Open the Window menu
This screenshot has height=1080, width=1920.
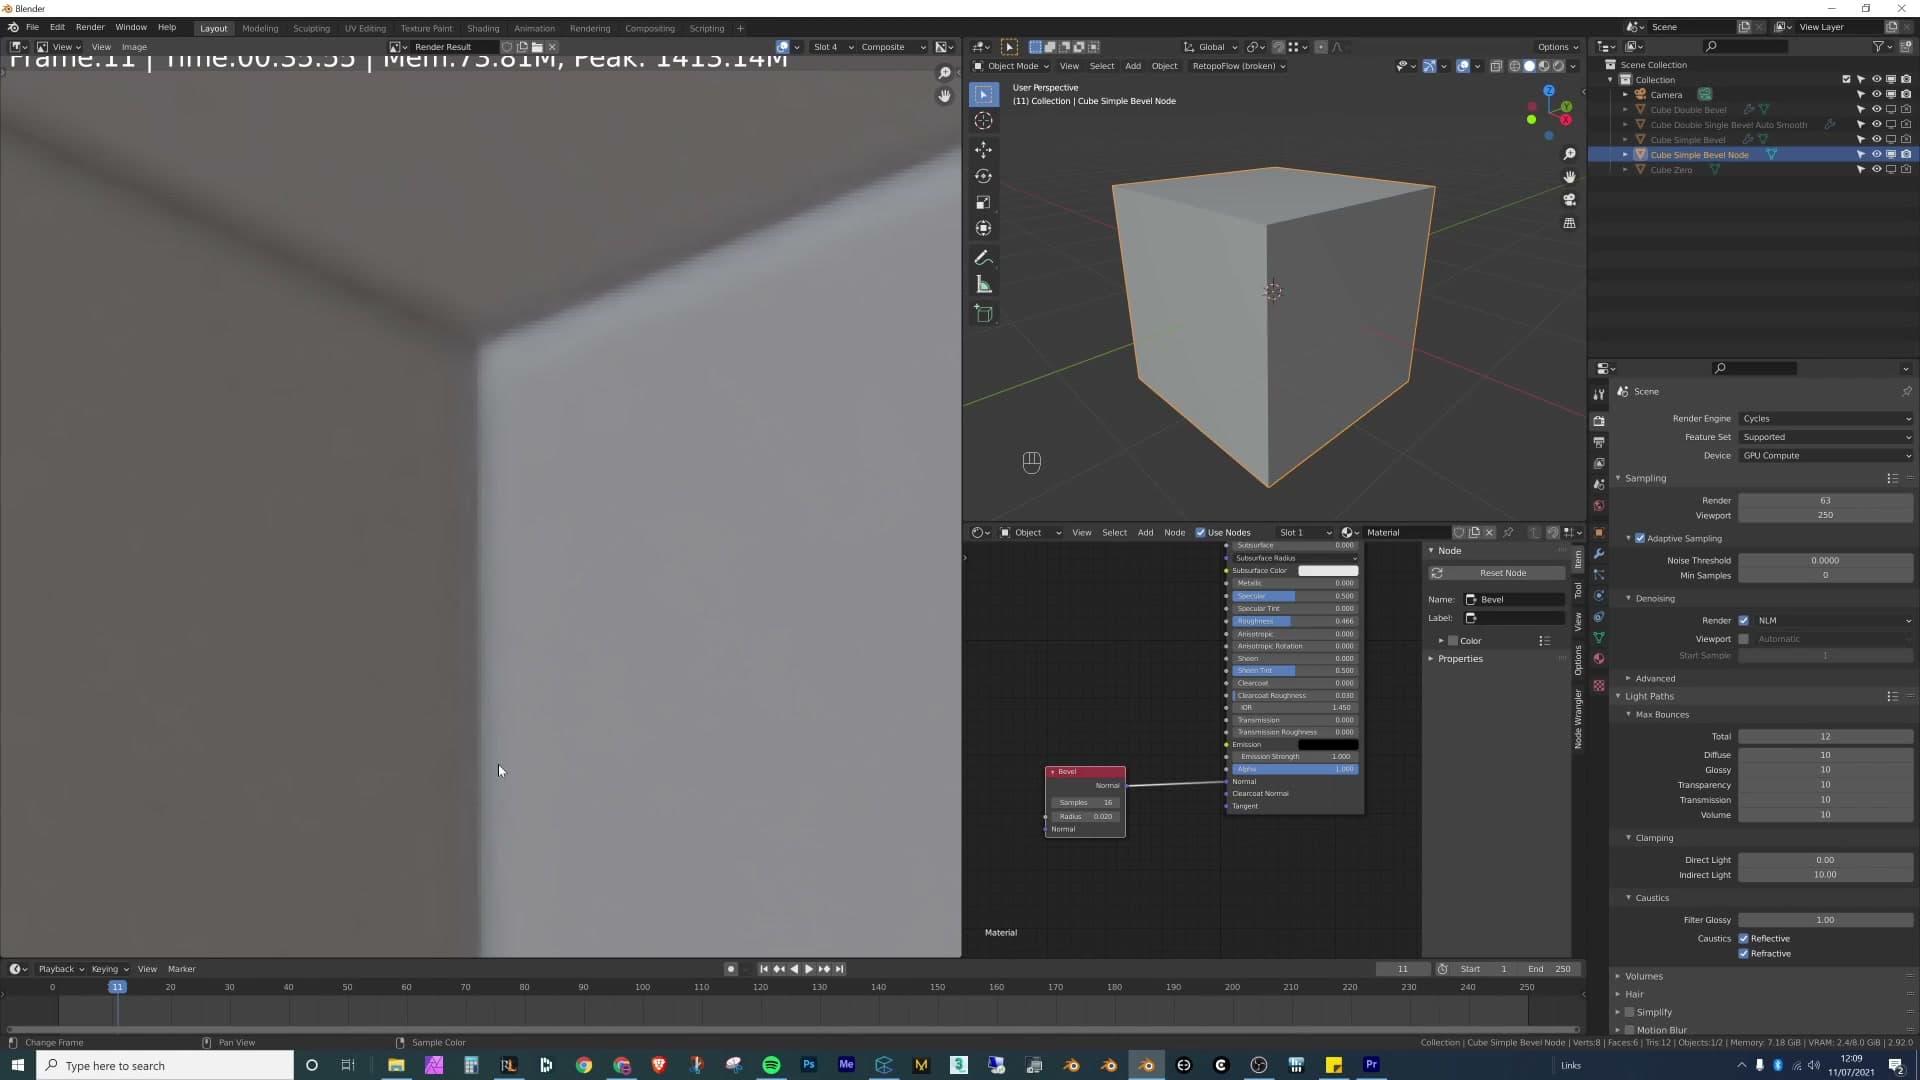(131, 28)
